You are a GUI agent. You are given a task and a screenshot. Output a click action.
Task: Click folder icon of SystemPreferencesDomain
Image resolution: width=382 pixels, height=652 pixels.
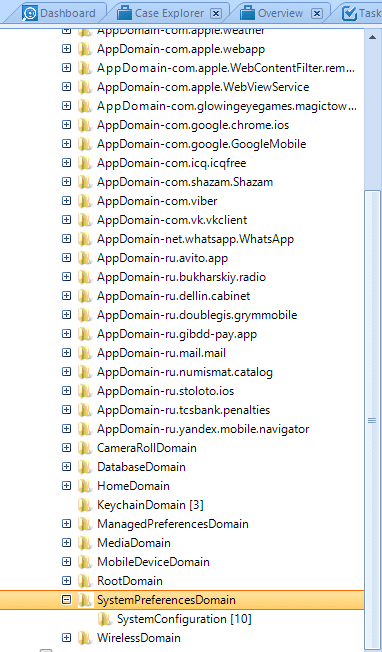84,600
